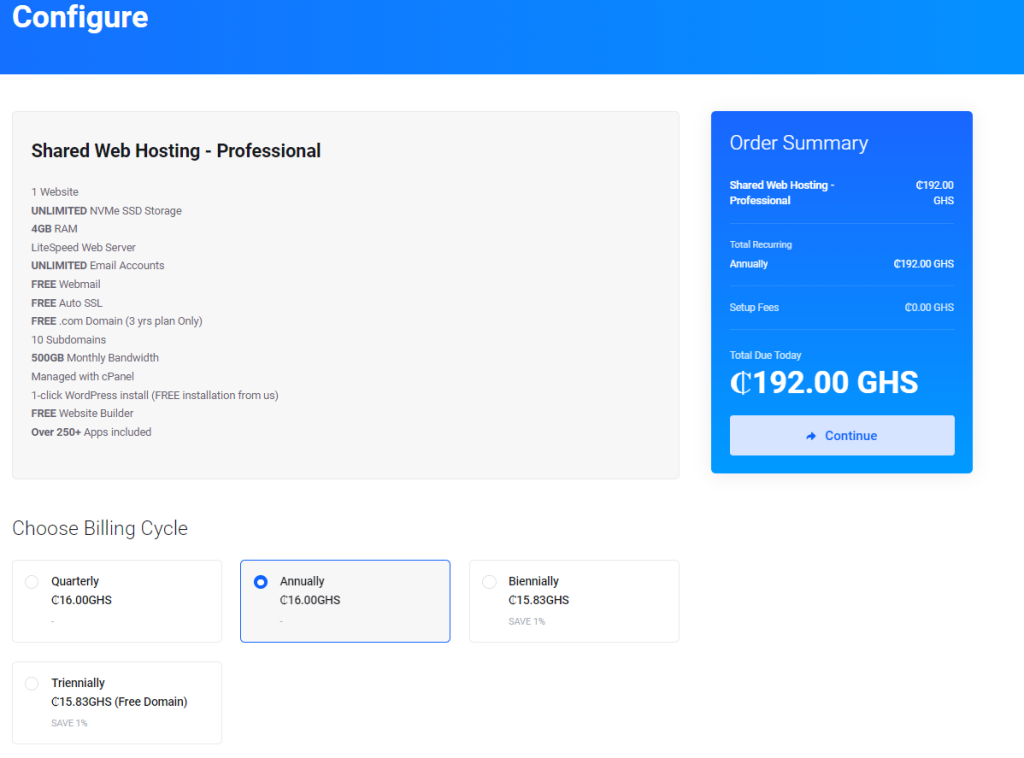1024x758 pixels.
Task: Click the Total Due Today ₵192.00 GHS amount
Action: [x=824, y=383]
